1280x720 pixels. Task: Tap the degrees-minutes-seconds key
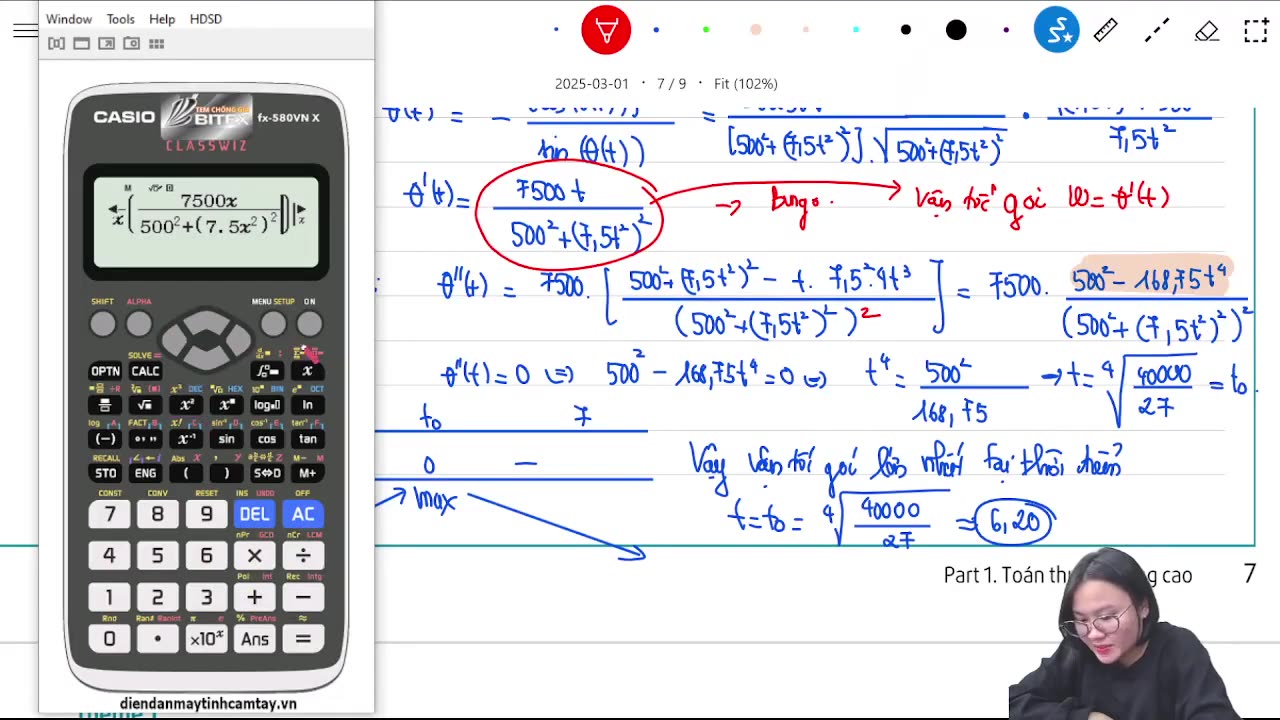click(x=145, y=439)
